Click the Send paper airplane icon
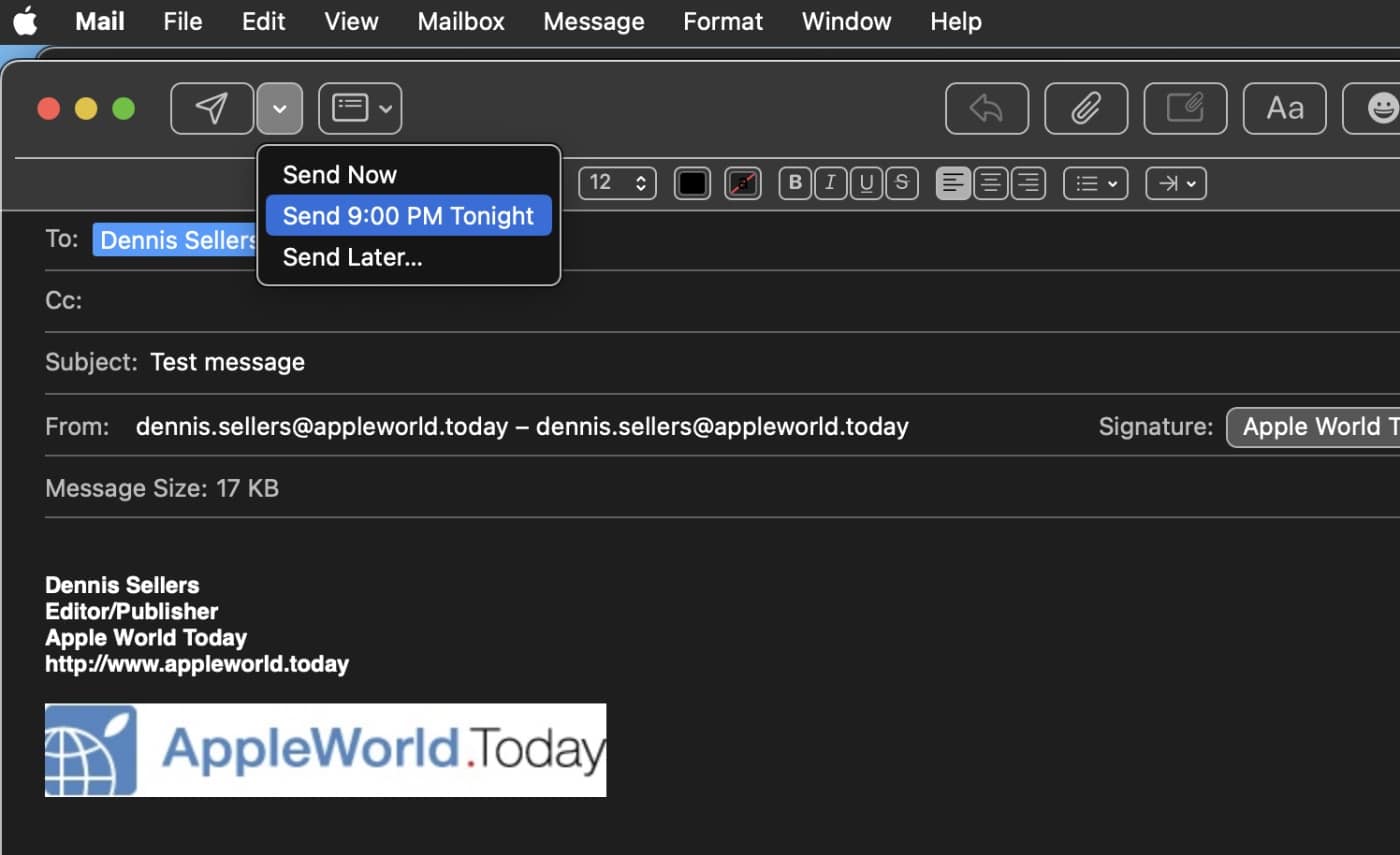The image size is (1400, 855). pos(211,108)
